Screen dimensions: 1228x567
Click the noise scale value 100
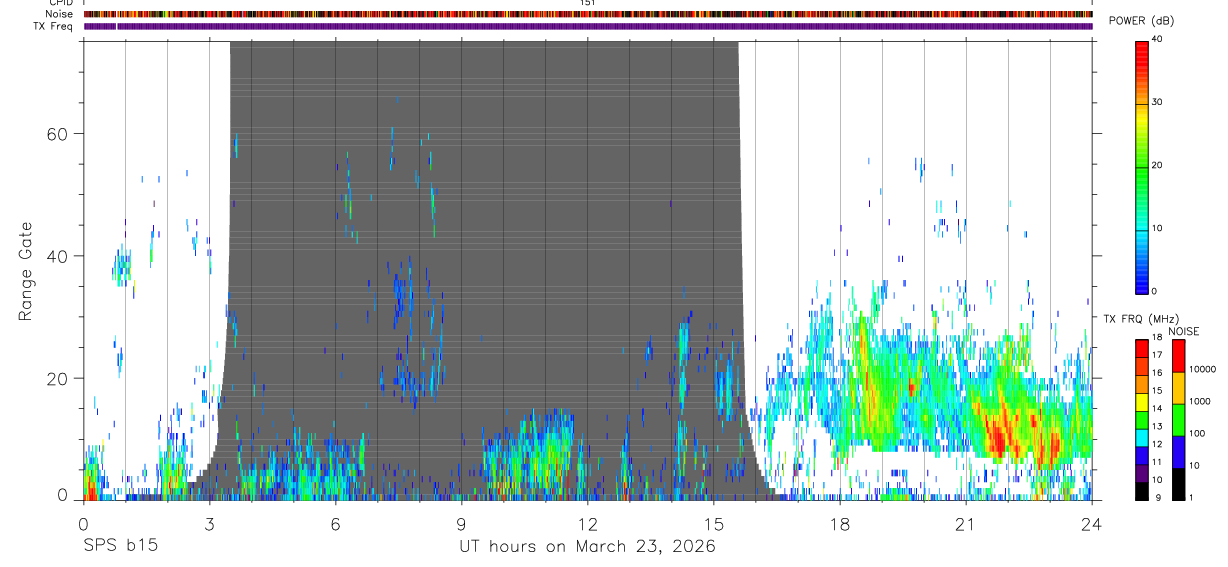(1198, 433)
